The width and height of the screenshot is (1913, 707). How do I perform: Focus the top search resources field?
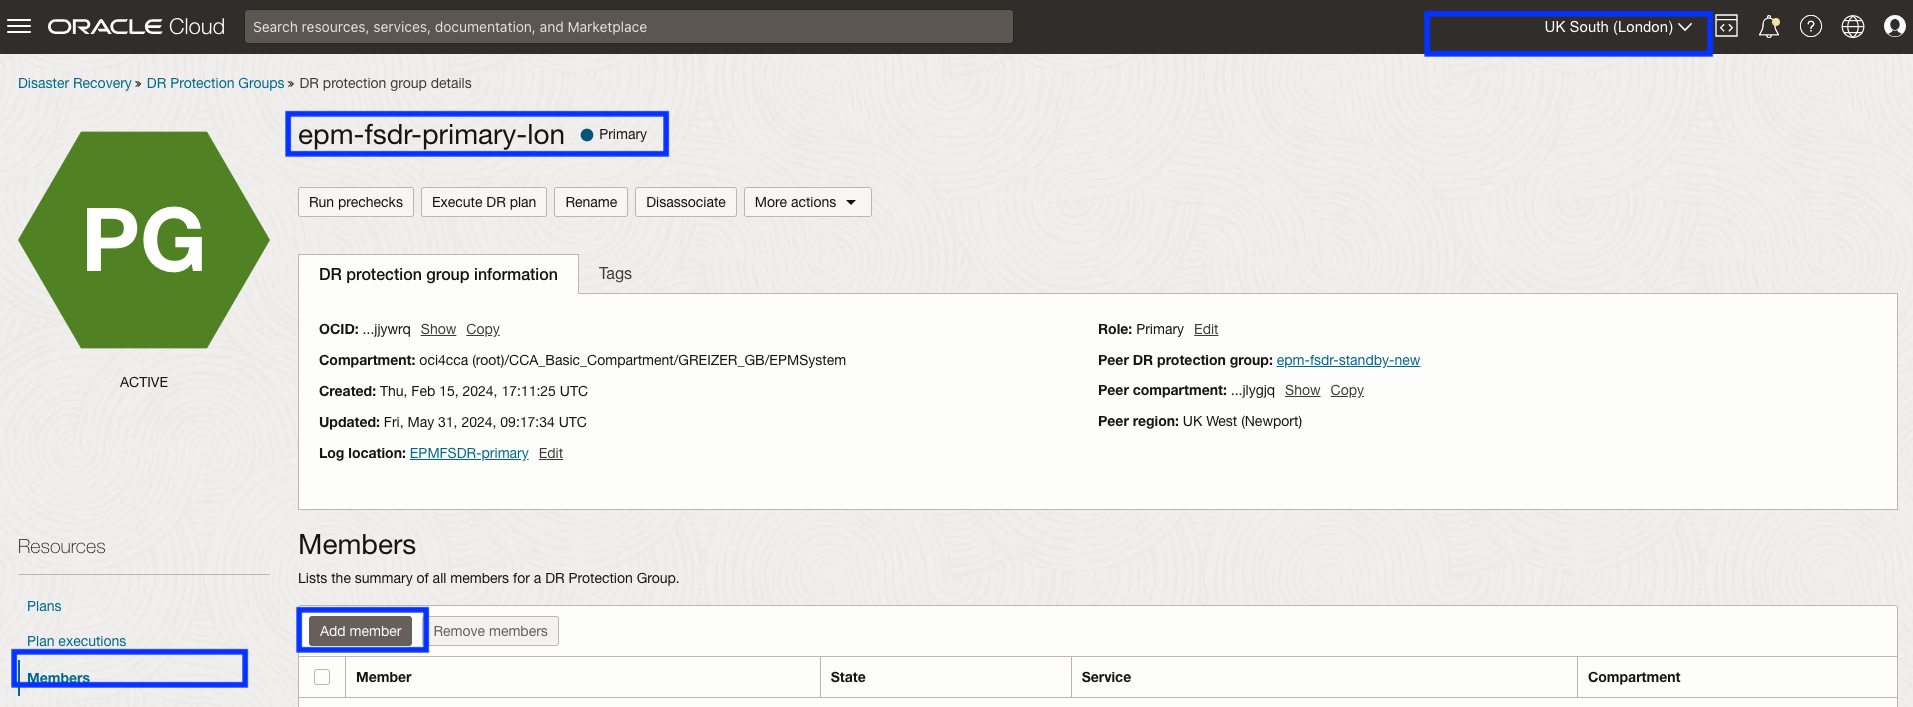[x=629, y=27]
